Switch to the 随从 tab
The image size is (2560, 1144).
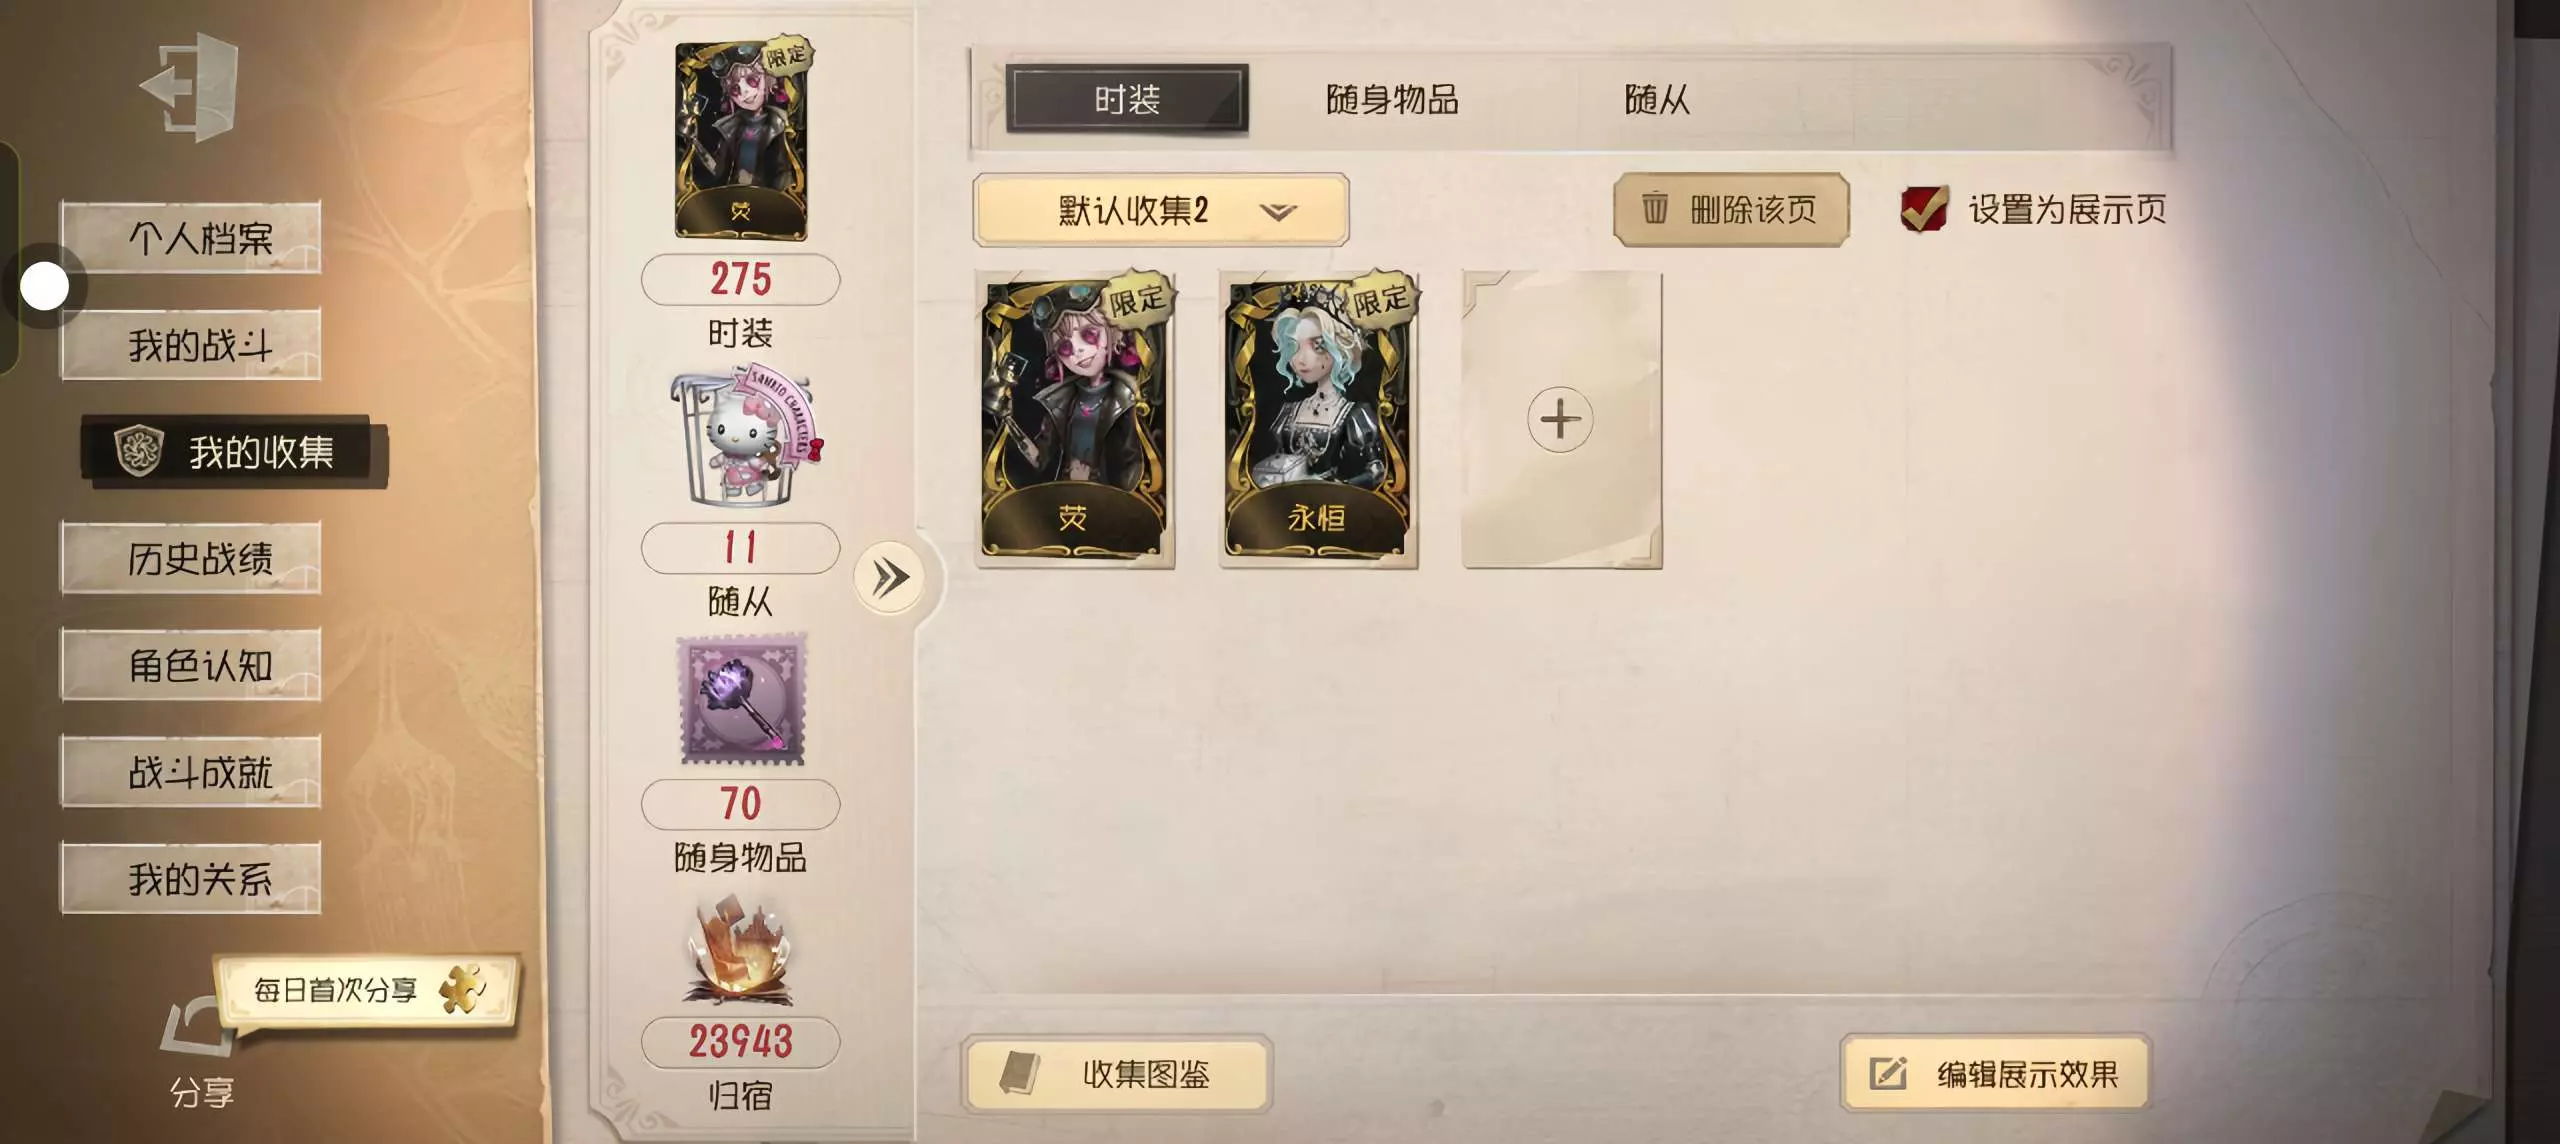(1657, 100)
